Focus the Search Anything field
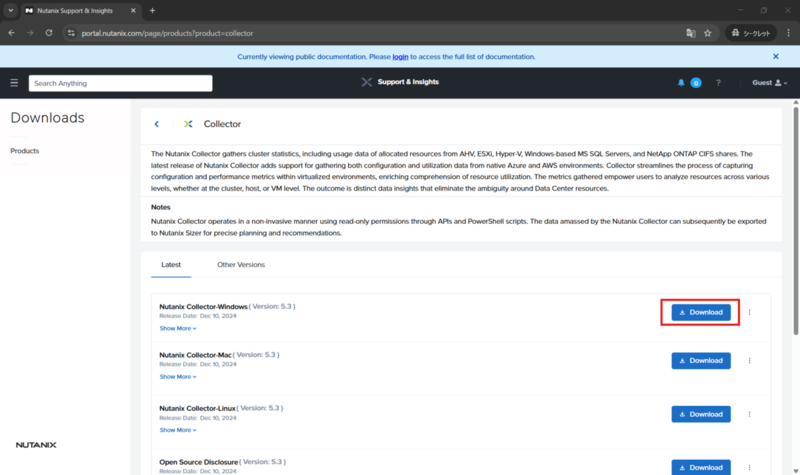Viewport: 800px width, 475px height. click(120, 83)
